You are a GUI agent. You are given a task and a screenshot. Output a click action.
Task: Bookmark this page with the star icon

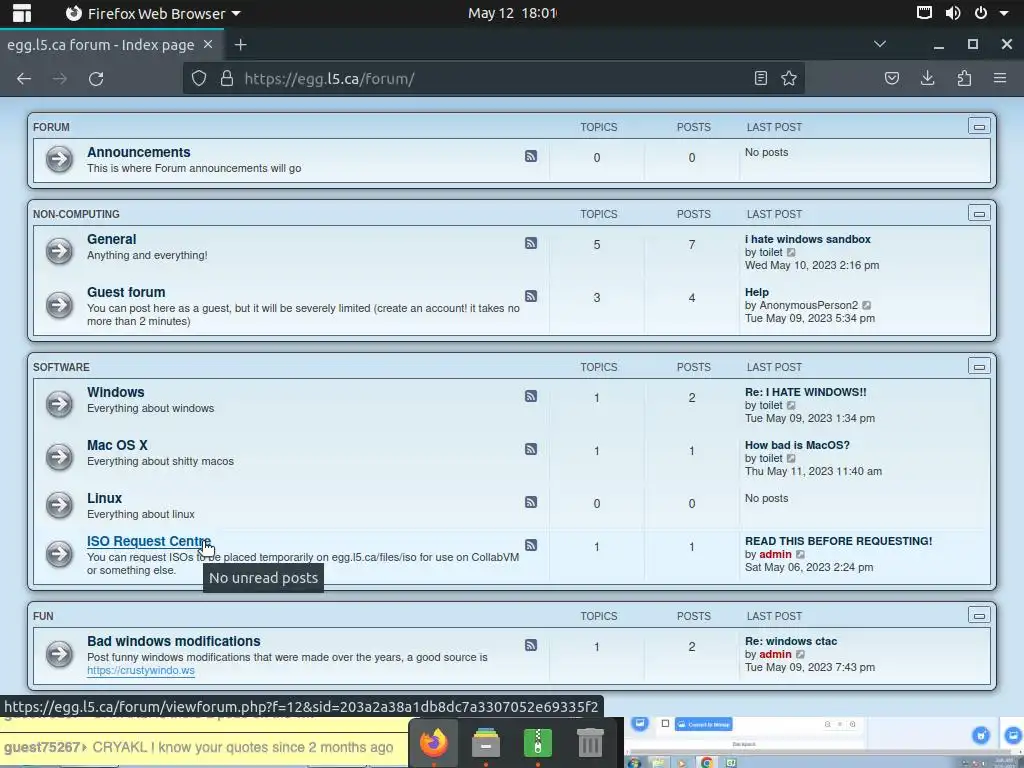(789, 78)
